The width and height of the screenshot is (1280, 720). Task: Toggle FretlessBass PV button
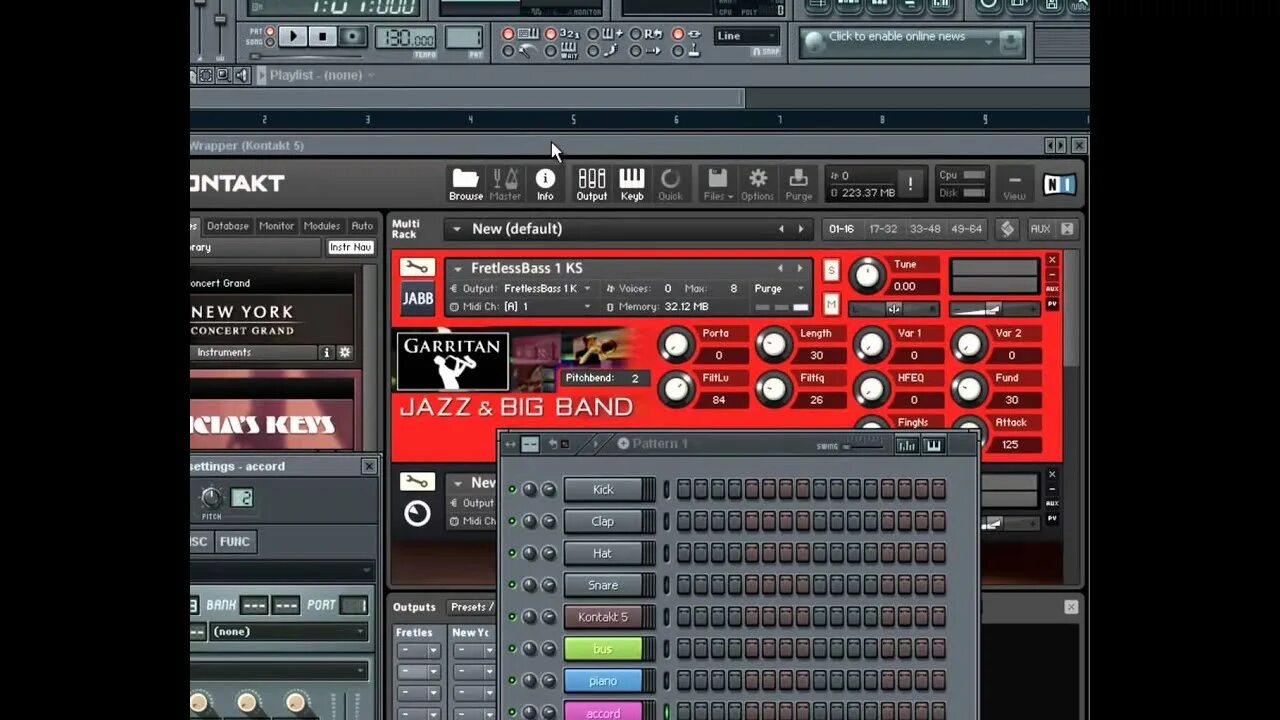tap(1052, 304)
